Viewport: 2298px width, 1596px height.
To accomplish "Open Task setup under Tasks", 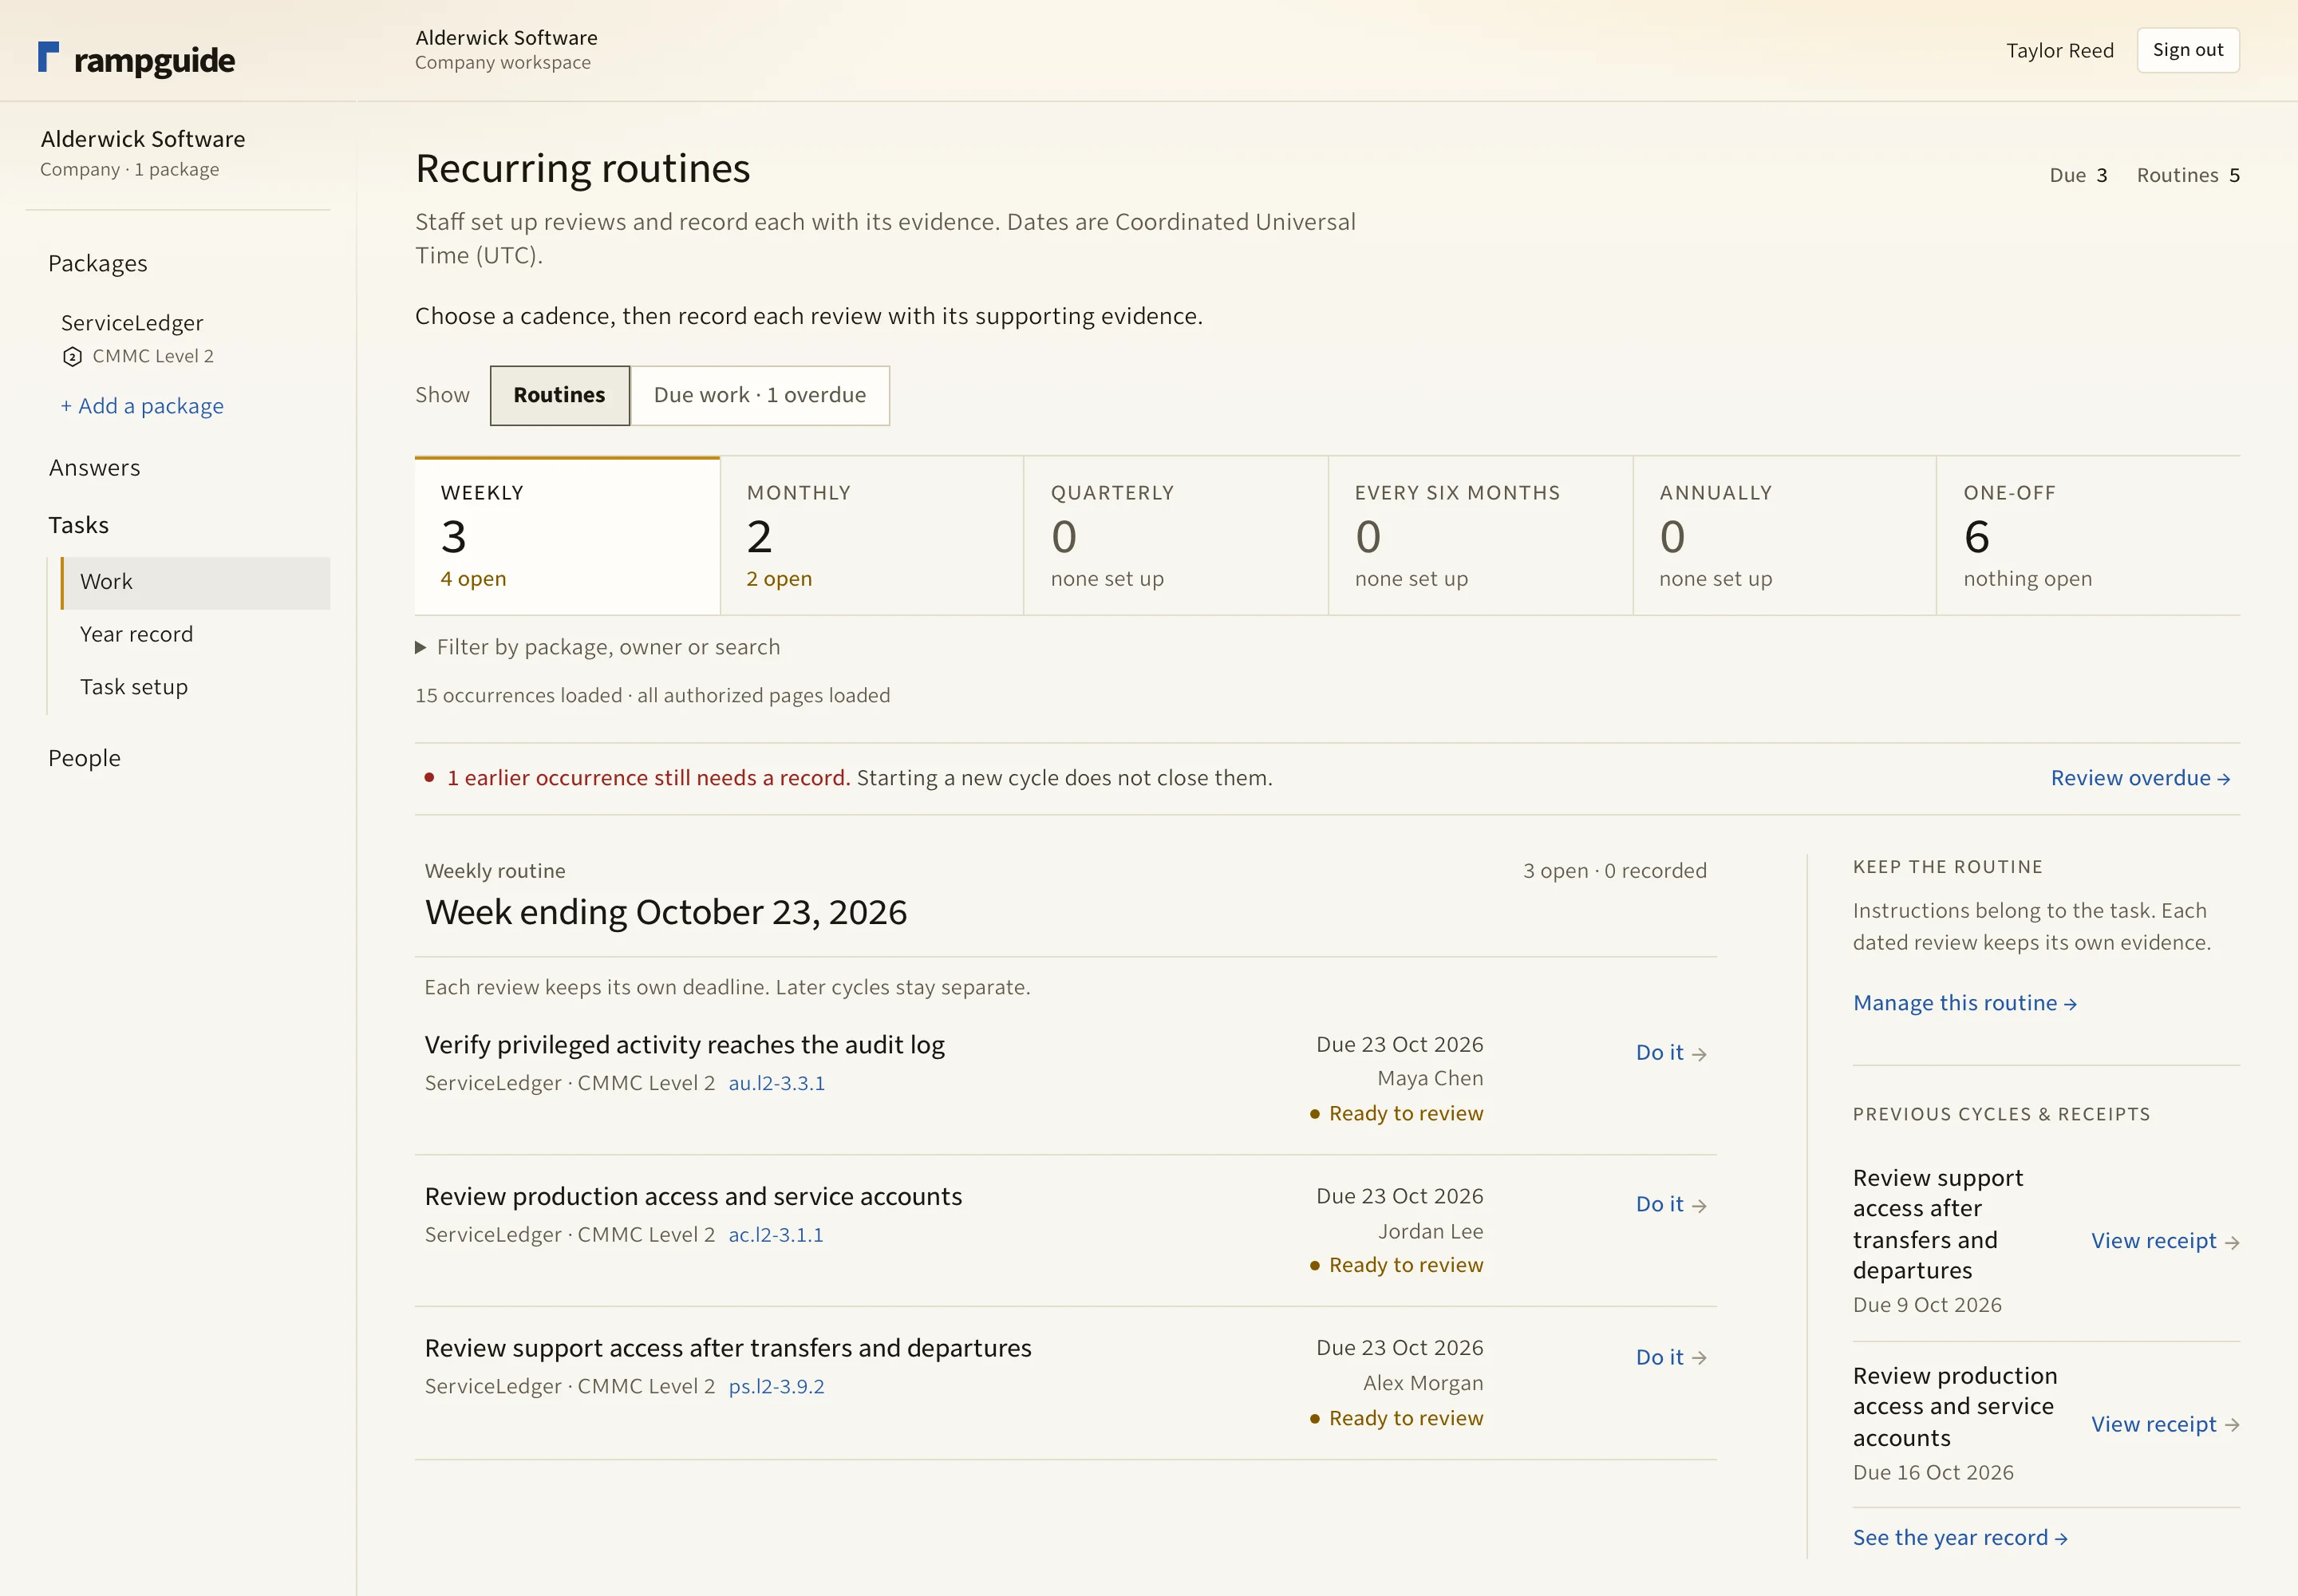I will tap(134, 687).
